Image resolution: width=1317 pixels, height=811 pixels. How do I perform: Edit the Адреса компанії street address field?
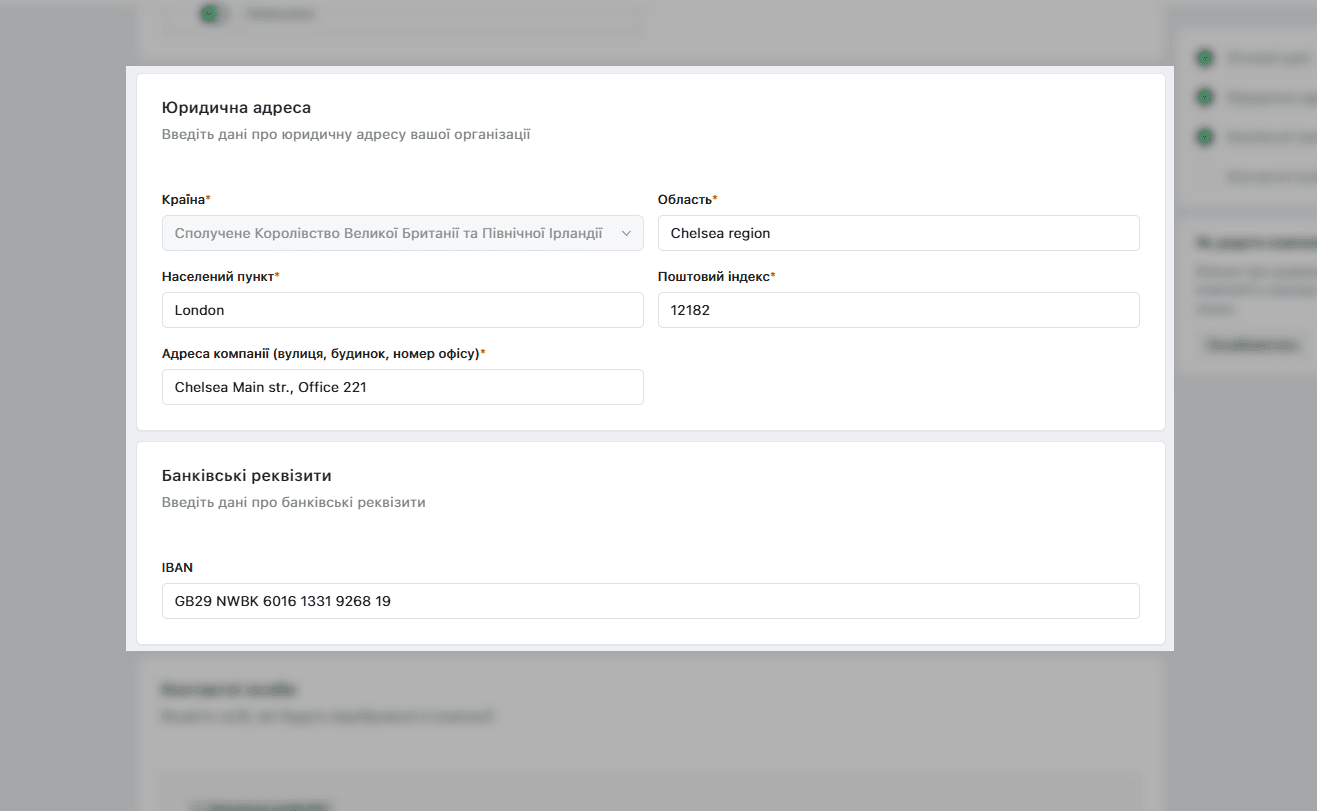tap(402, 387)
